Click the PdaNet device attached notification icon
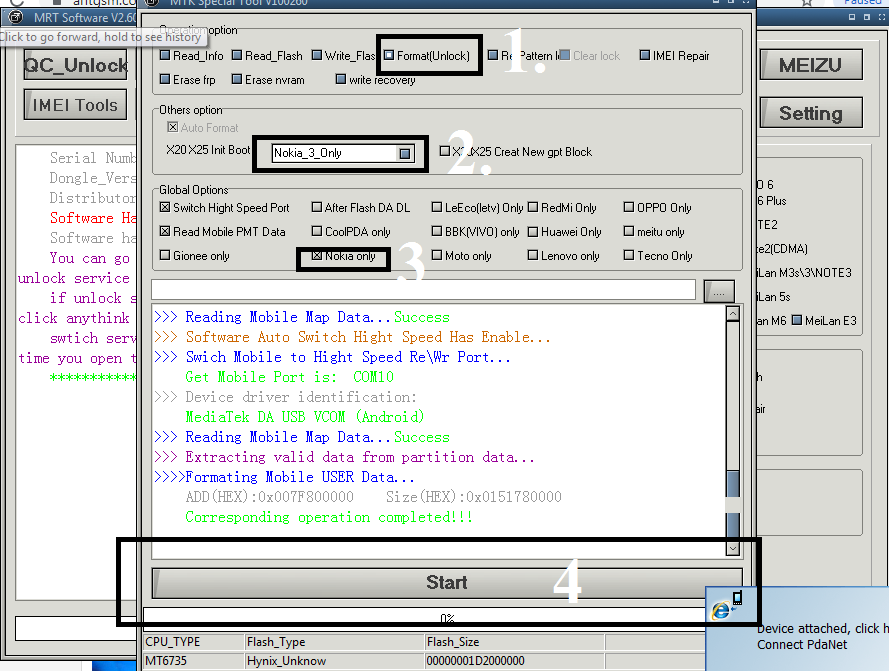The width and height of the screenshot is (889, 671). (x=726, y=606)
